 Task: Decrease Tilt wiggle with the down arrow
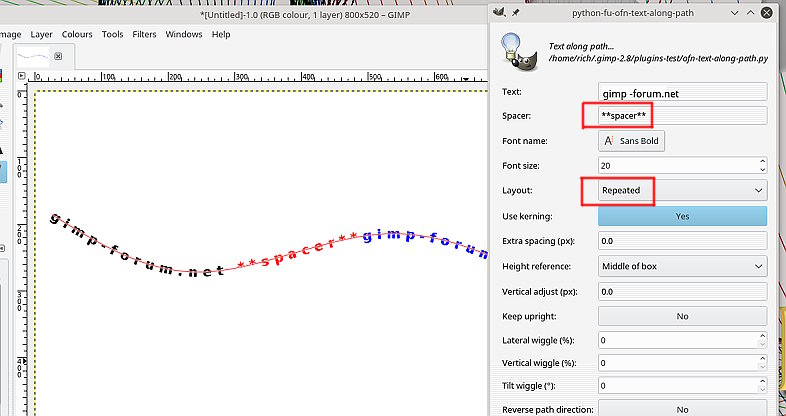(x=762, y=390)
